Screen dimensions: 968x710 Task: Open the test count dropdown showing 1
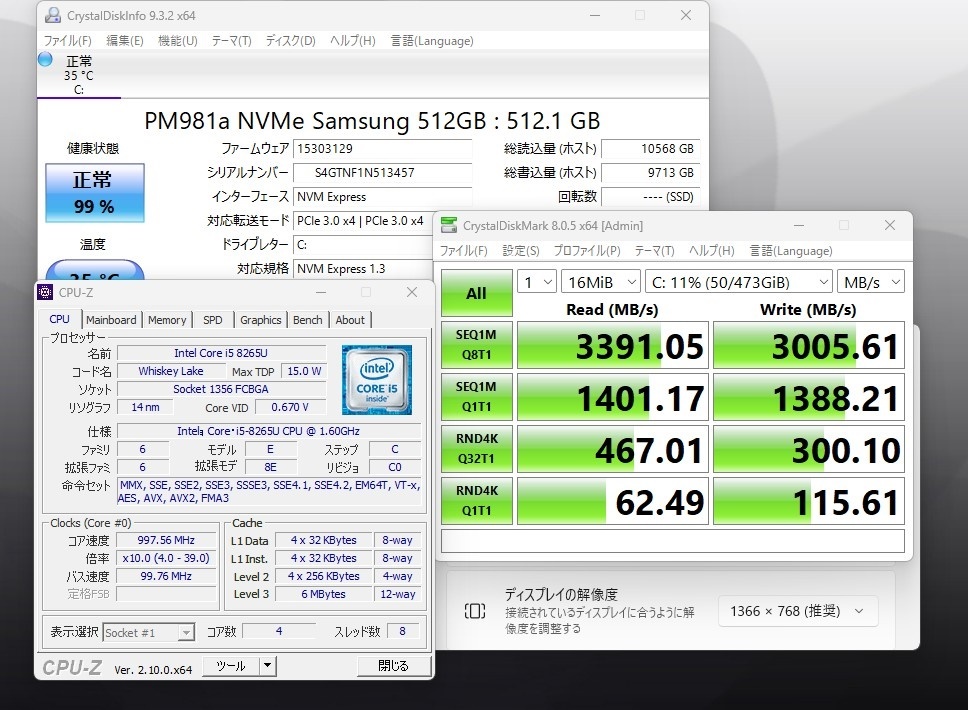(537, 282)
